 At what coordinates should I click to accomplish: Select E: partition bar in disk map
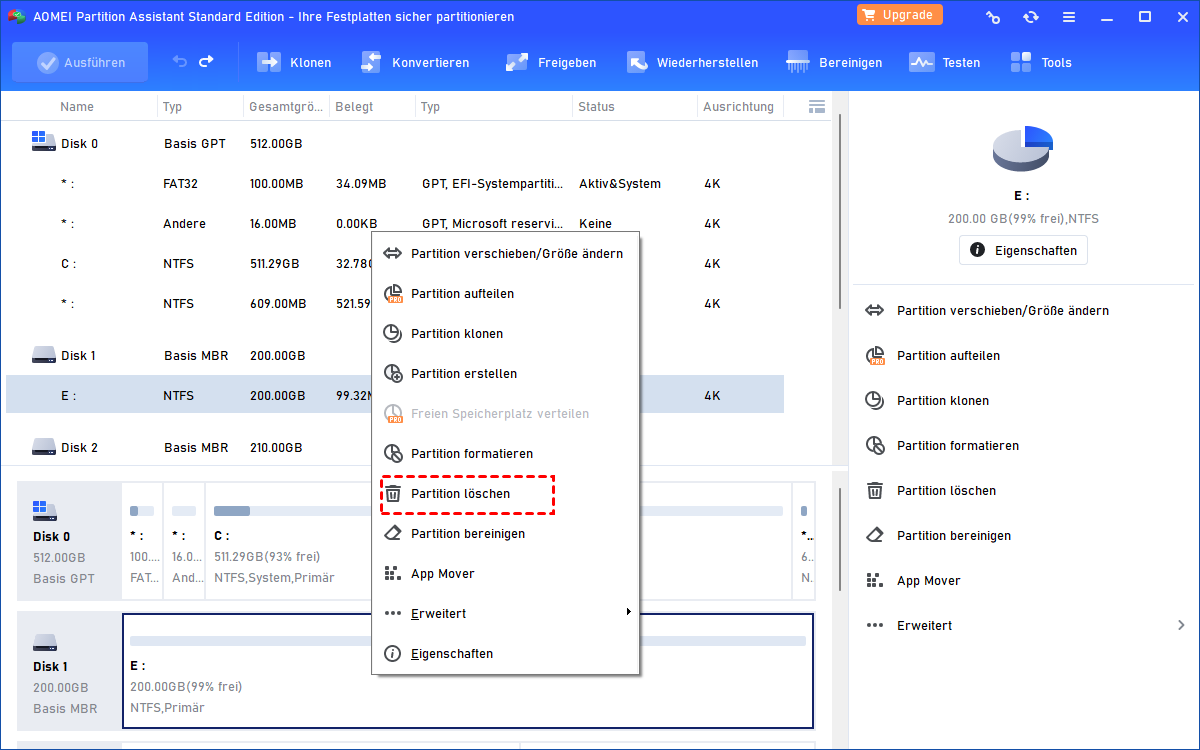point(467,671)
